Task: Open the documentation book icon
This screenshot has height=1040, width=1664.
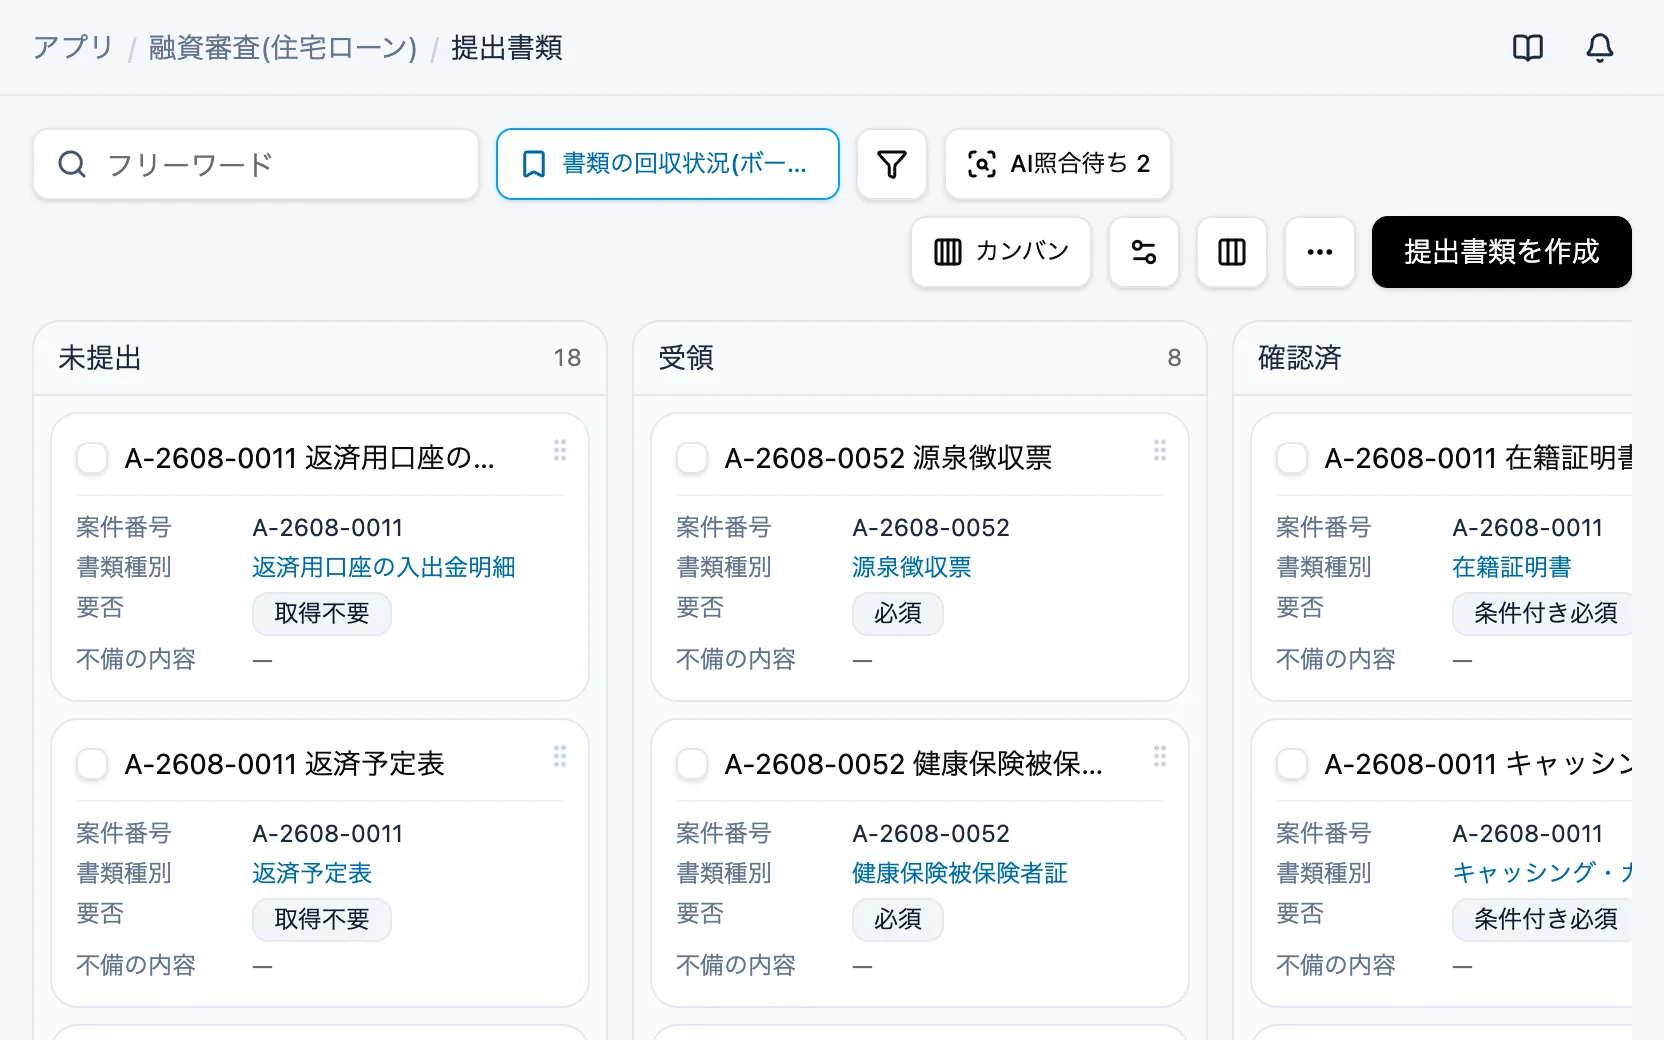Action: 1528,47
